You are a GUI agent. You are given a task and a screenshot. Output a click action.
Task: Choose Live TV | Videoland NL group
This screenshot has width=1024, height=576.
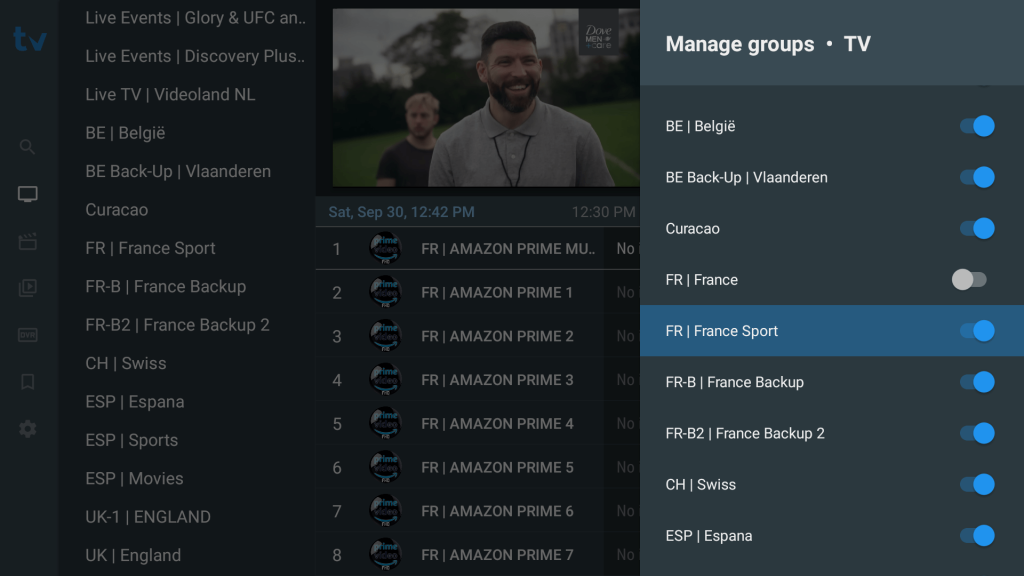(170, 94)
